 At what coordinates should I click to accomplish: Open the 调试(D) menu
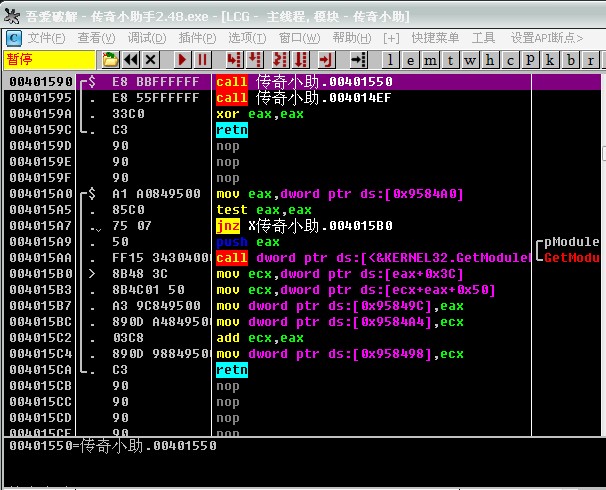(x=147, y=38)
